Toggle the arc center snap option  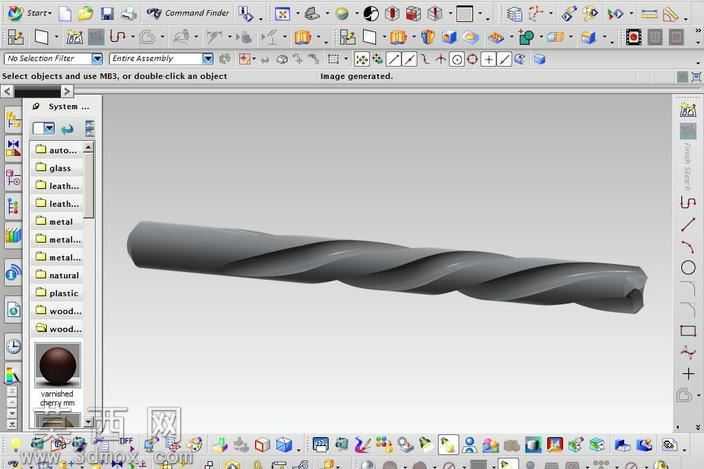tap(457, 59)
